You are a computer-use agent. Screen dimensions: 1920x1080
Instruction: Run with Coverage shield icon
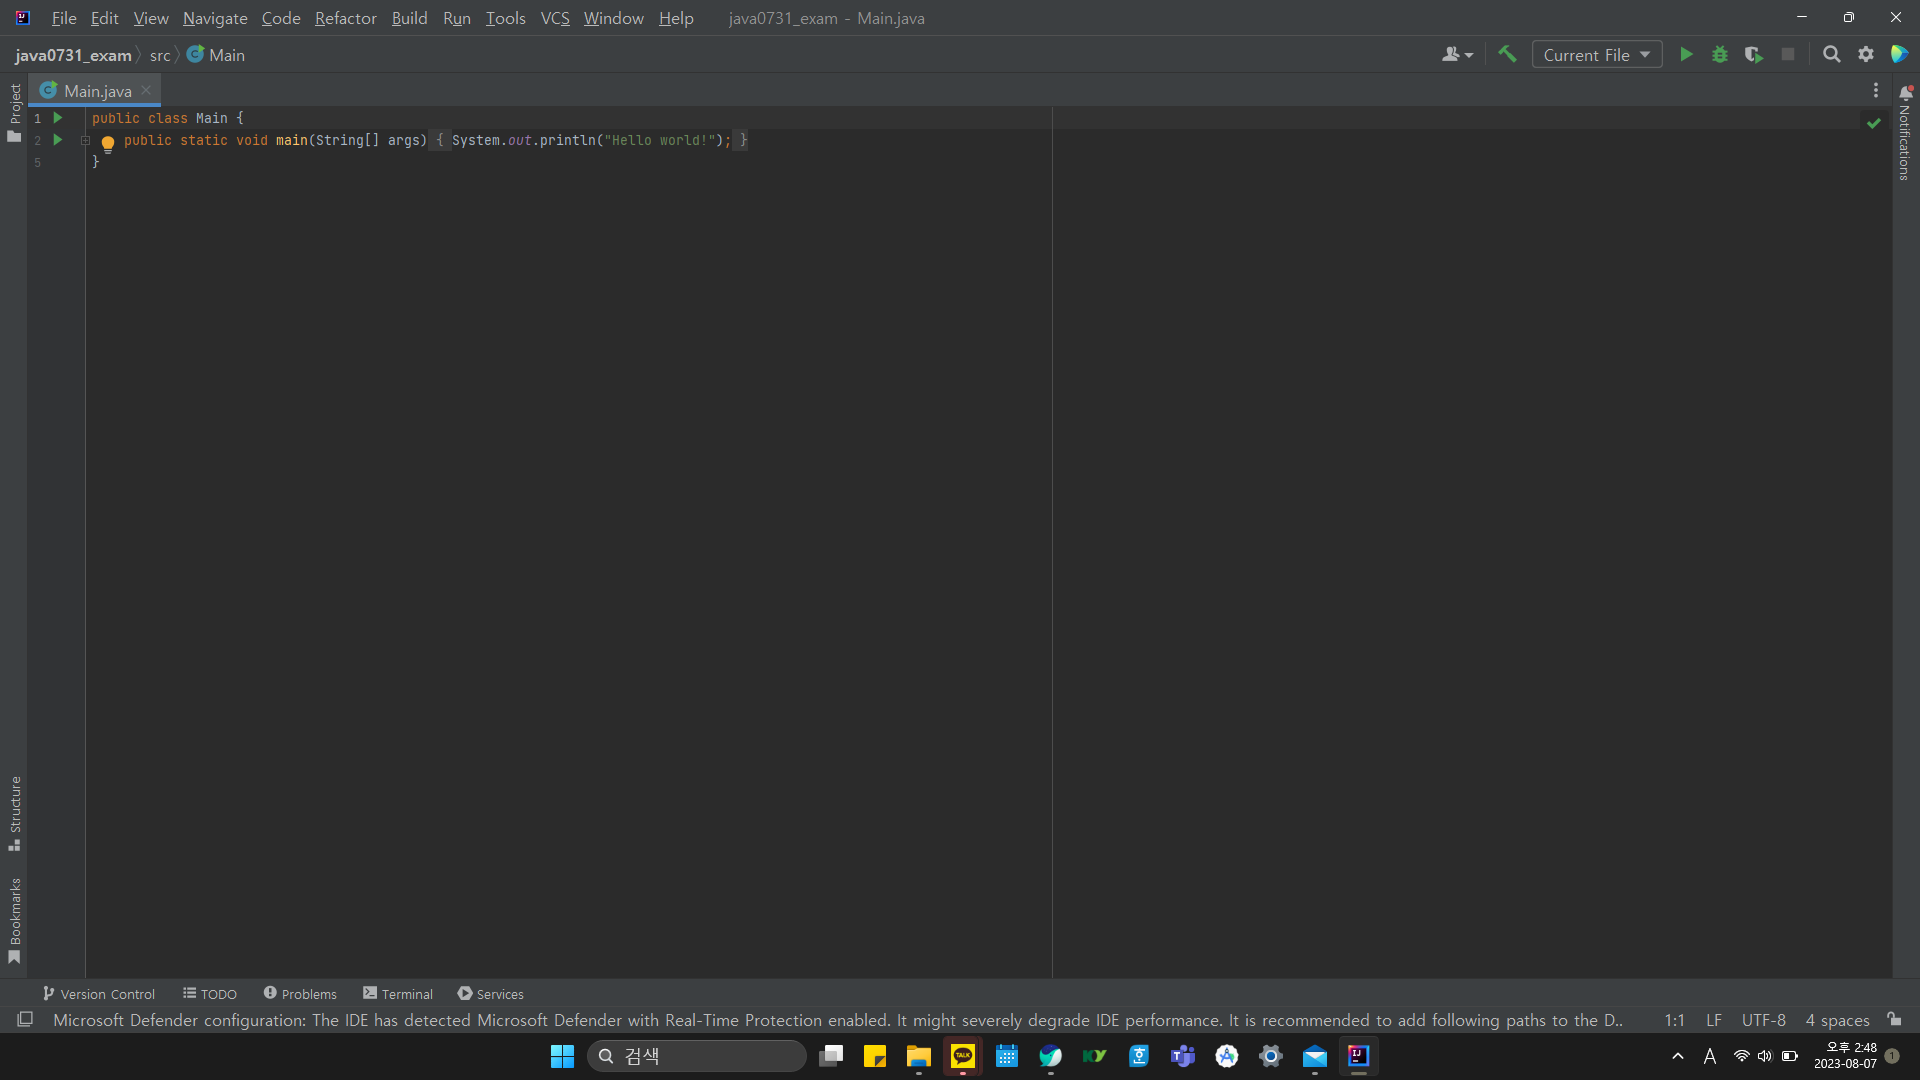click(1753, 55)
